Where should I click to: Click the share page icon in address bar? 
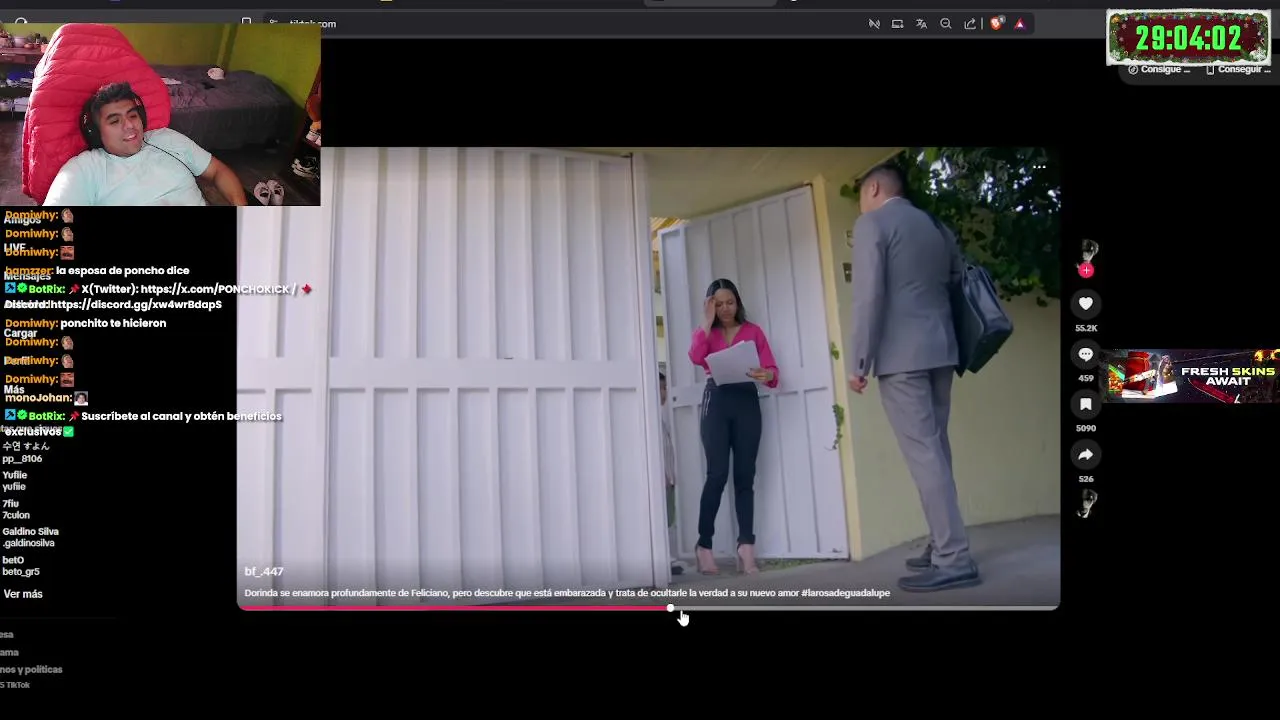(970, 24)
